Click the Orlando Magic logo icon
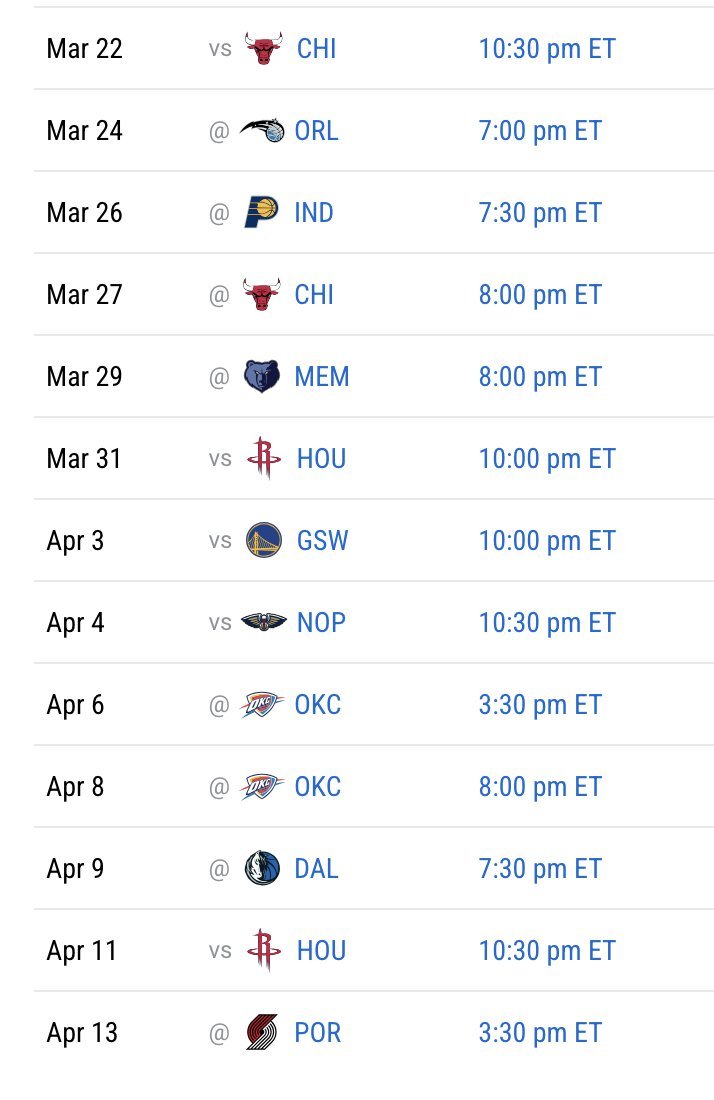 coord(262,130)
